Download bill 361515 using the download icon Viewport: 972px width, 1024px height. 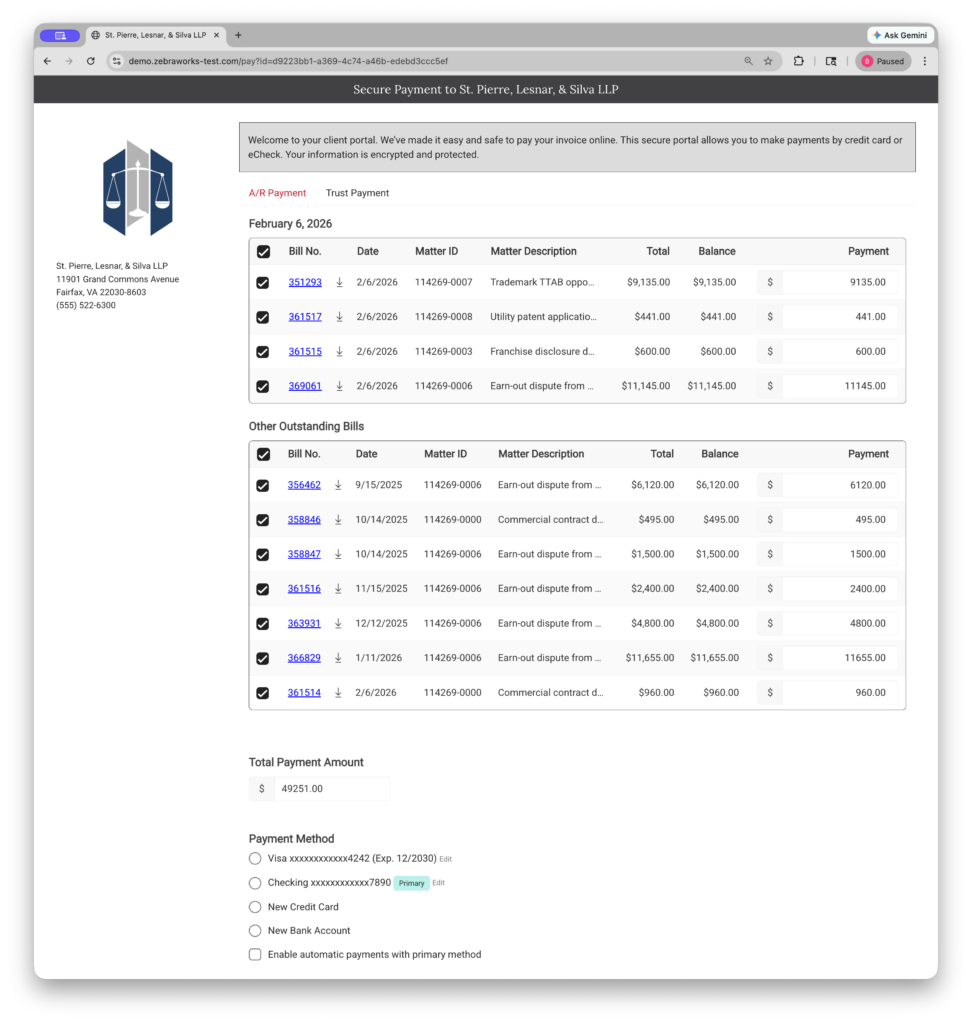339,352
